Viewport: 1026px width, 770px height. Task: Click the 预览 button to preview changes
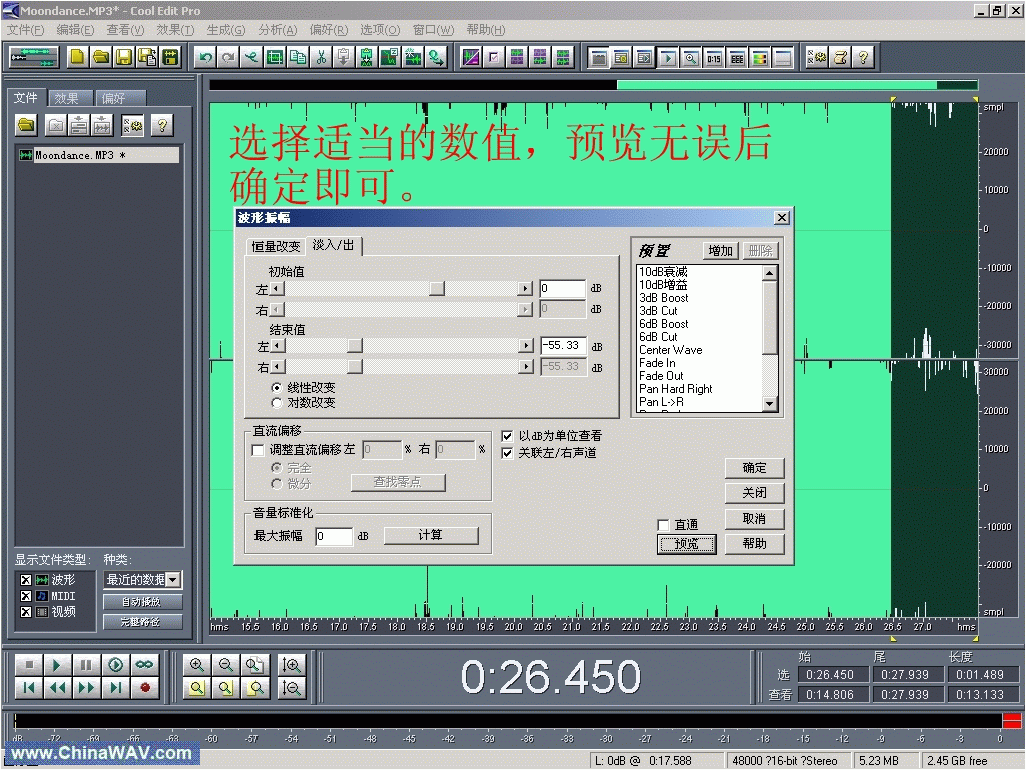686,543
